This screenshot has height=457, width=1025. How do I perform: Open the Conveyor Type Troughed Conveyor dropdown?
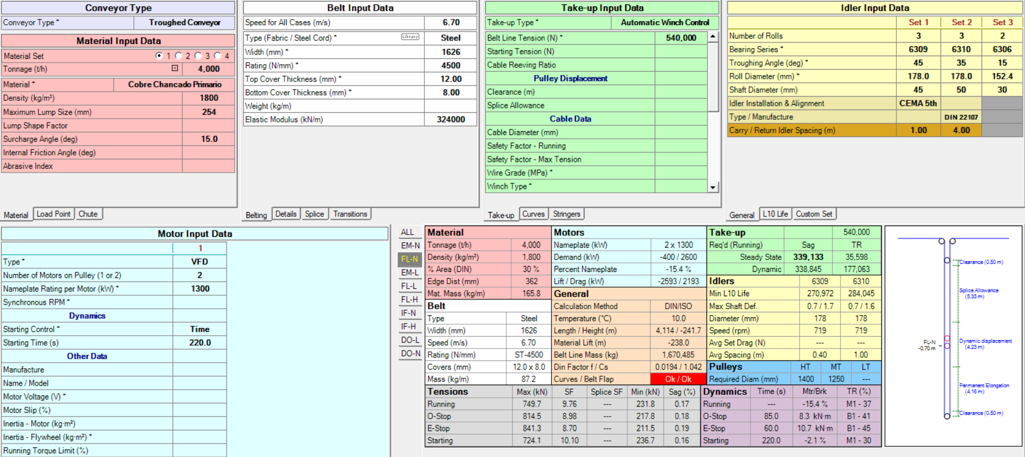point(183,22)
